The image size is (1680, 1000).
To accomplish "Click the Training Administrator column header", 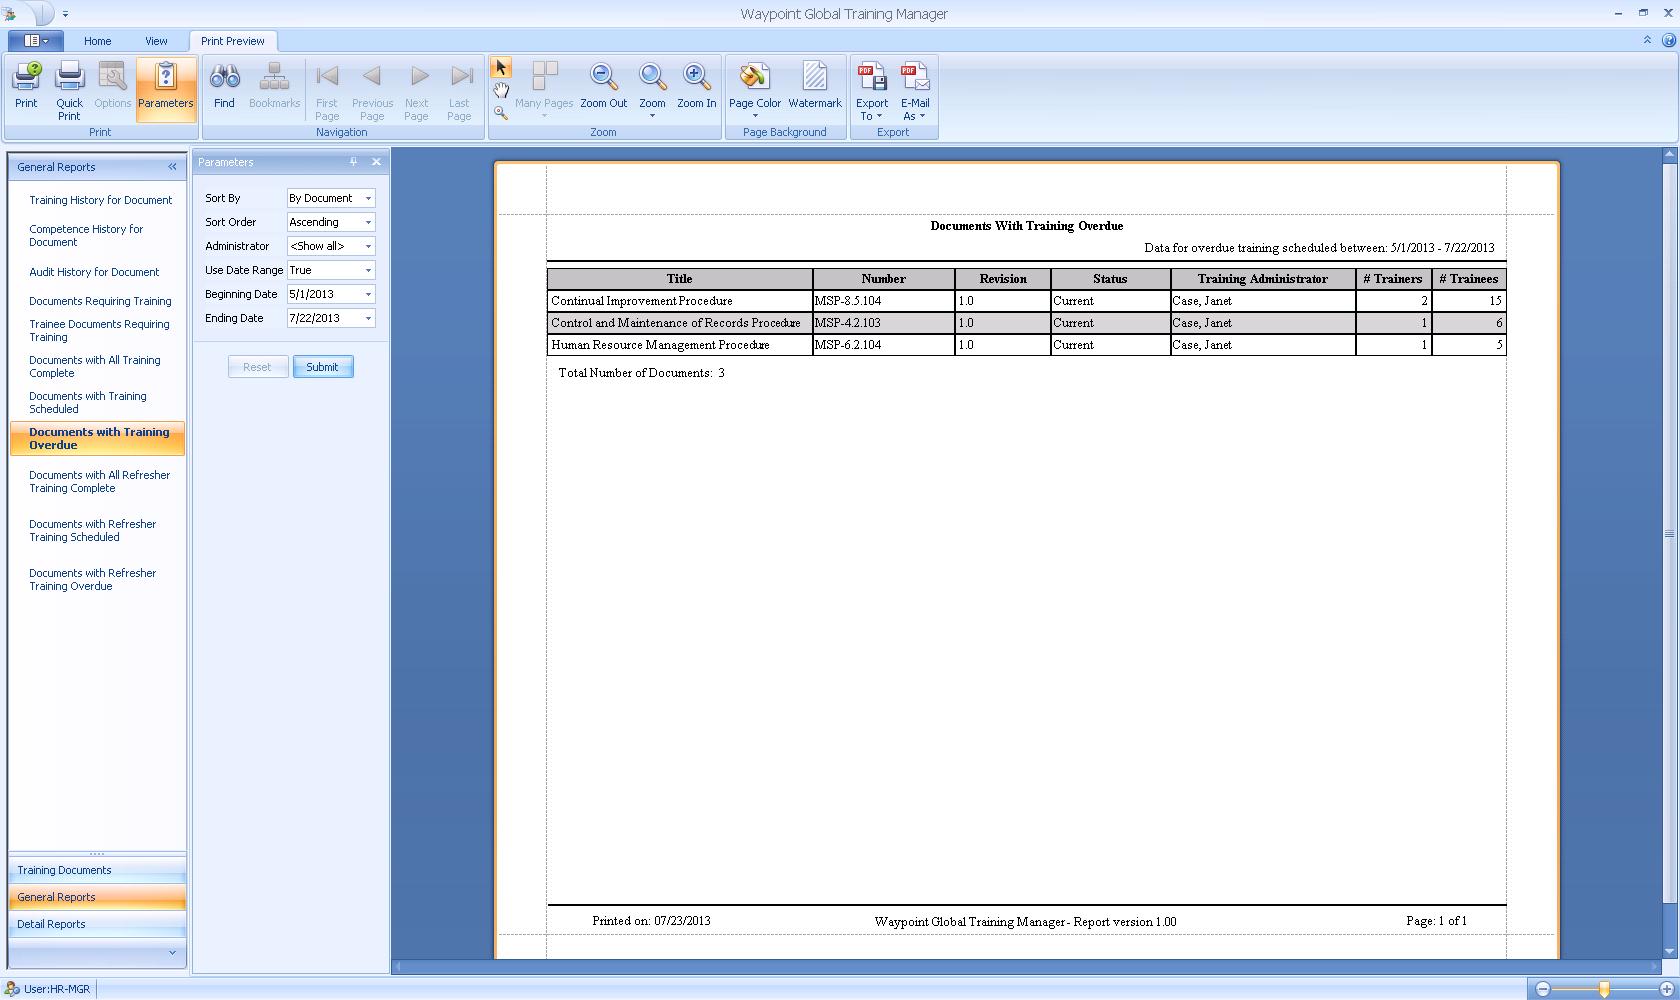I will coord(1262,279).
